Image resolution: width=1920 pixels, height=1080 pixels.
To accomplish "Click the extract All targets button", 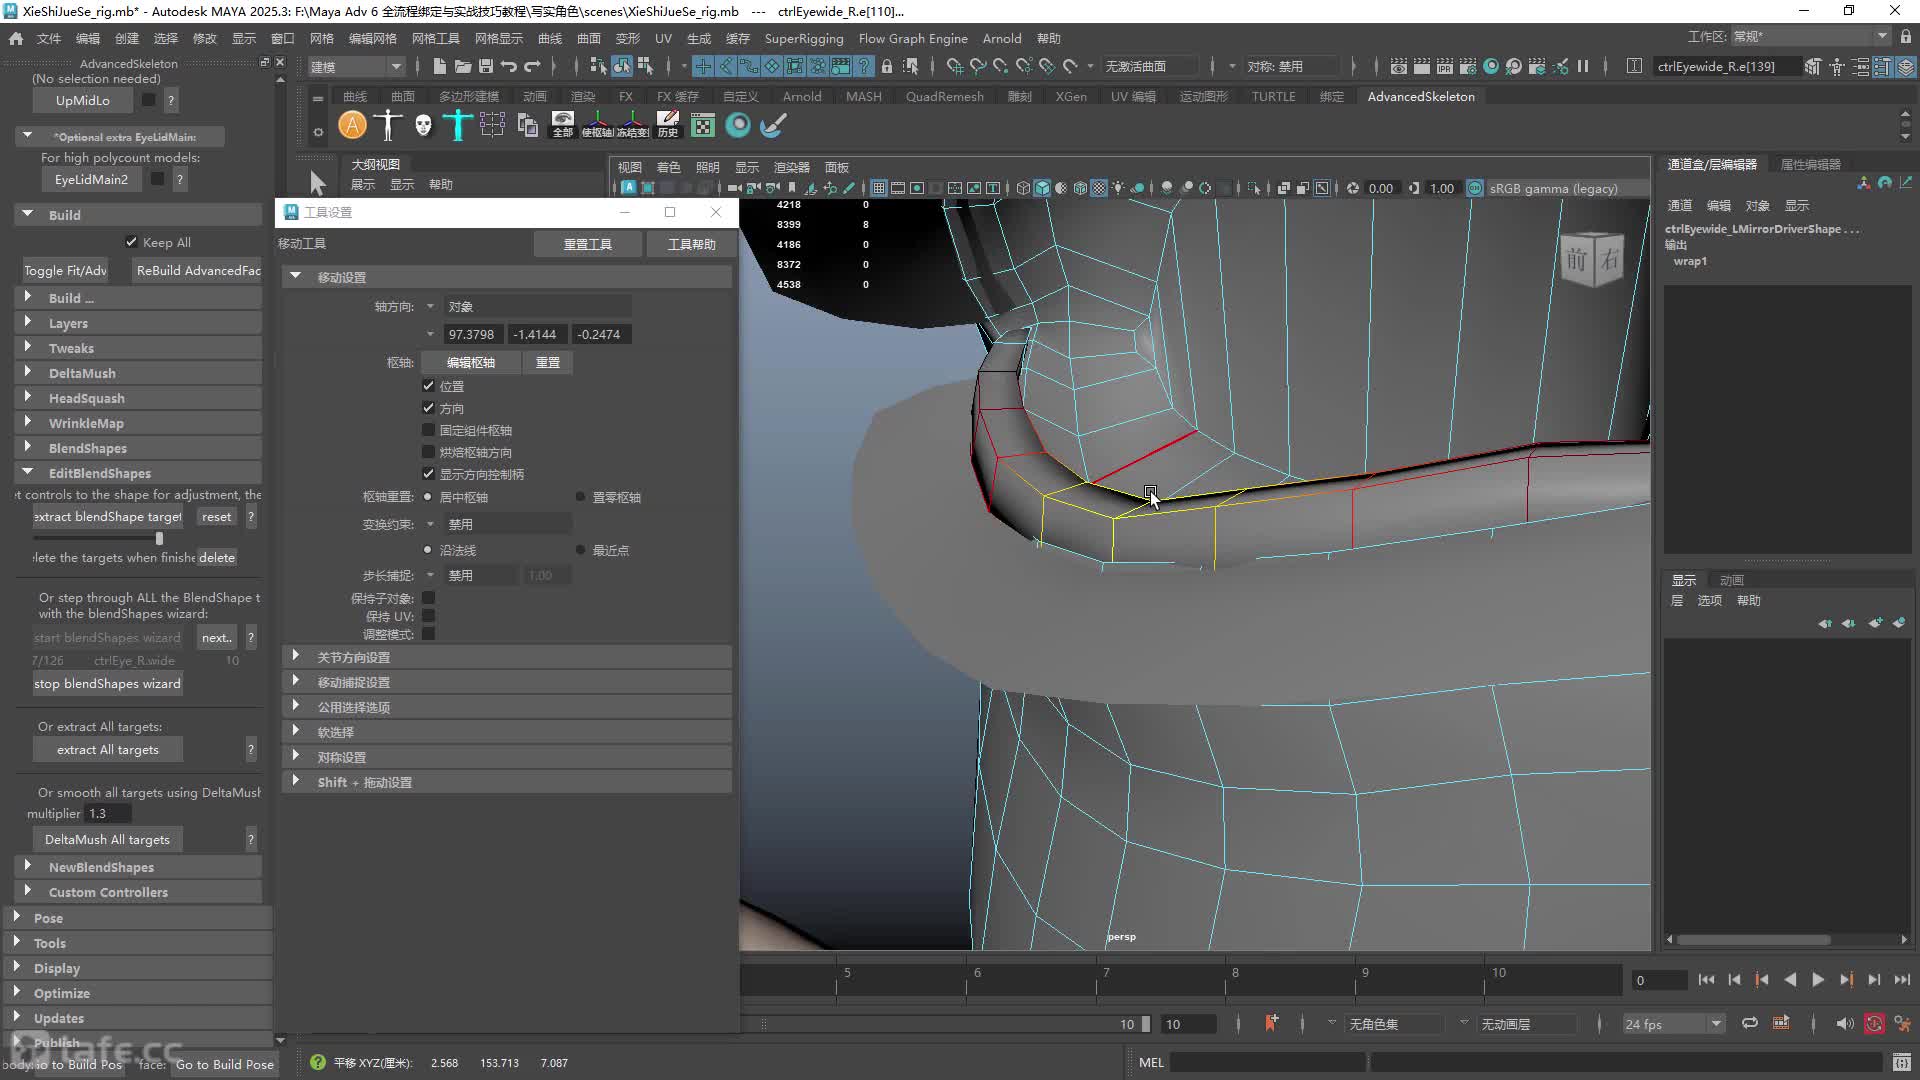I will [x=108, y=749].
